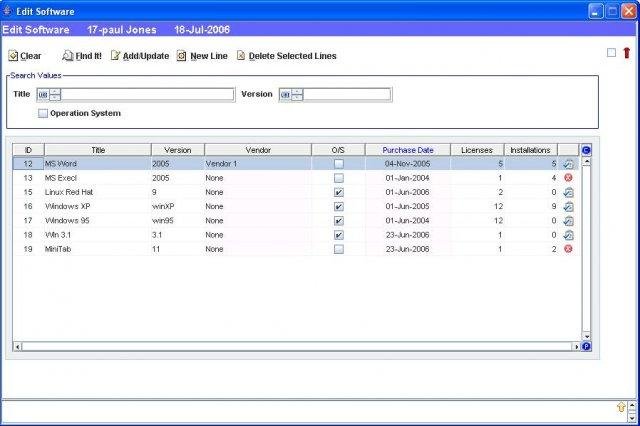The height and width of the screenshot is (426, 640).
Task: Select the MS Word title cell
Action: click(x=98, y=164)
